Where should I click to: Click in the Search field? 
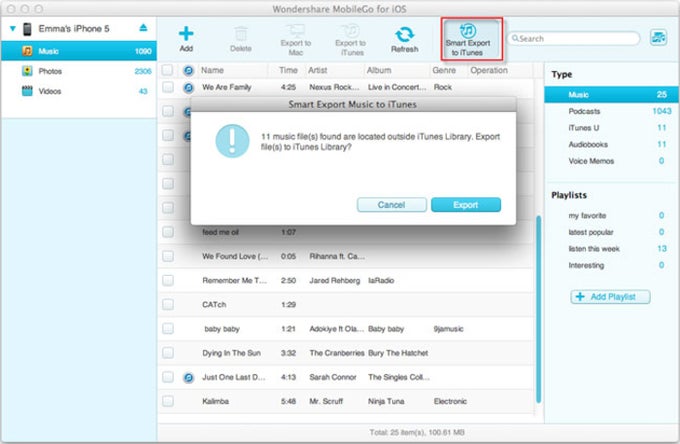click(x=573, y=39)
